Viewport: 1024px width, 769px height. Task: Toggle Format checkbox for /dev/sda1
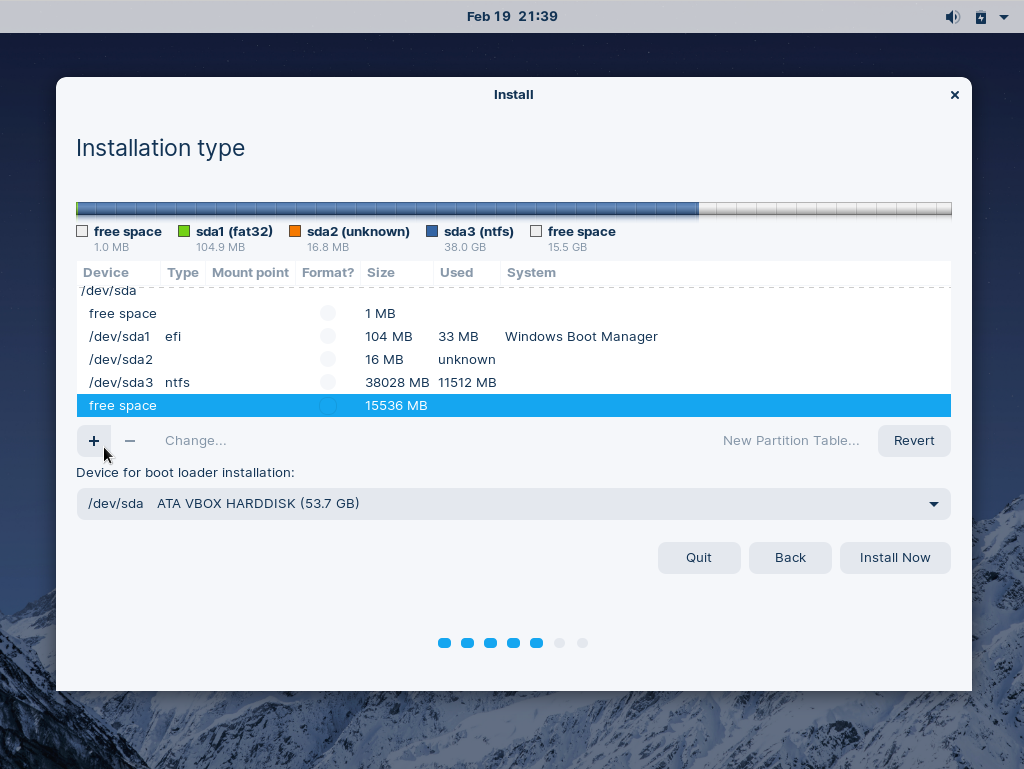pos(328,337)
